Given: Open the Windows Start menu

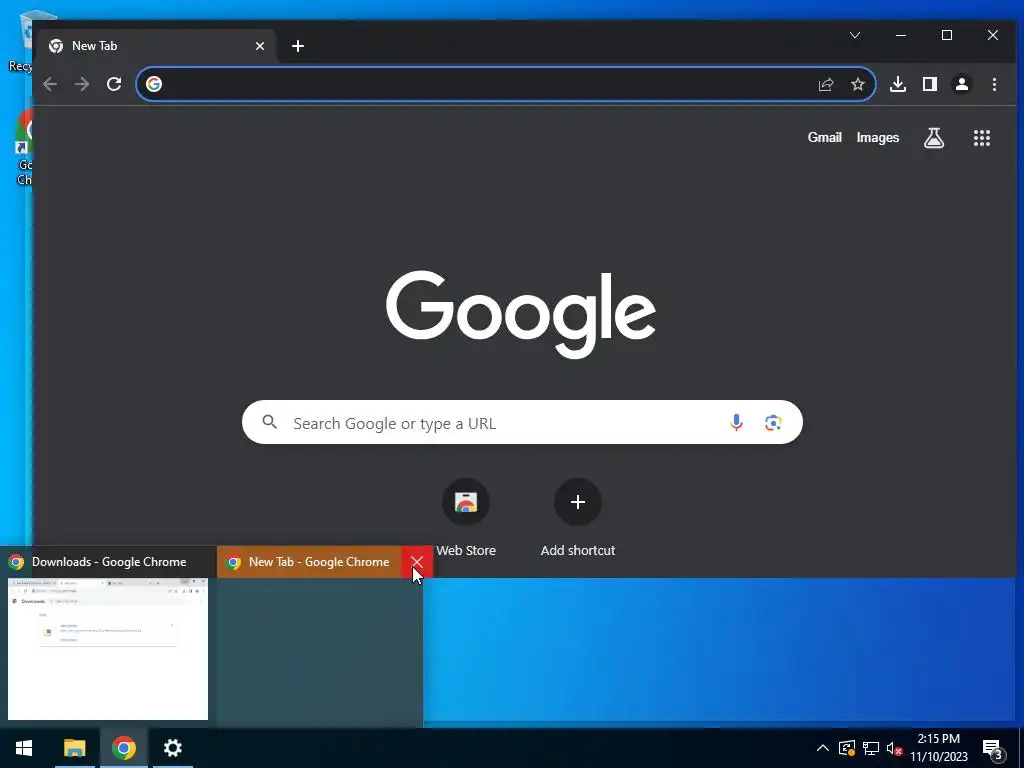Looking at the screenshot, I should pos(24,748).
